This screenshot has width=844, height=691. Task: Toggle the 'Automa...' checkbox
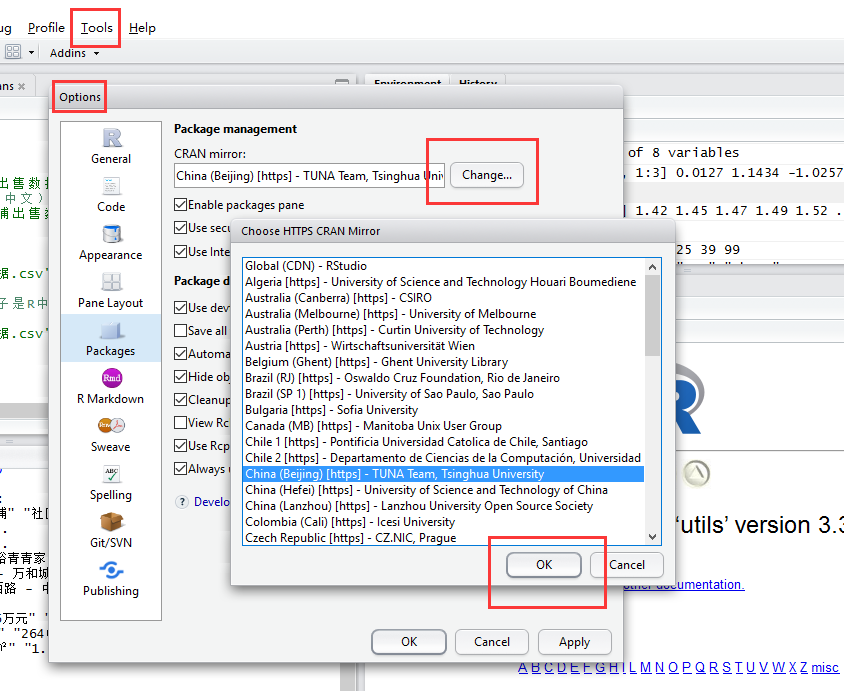180,354
